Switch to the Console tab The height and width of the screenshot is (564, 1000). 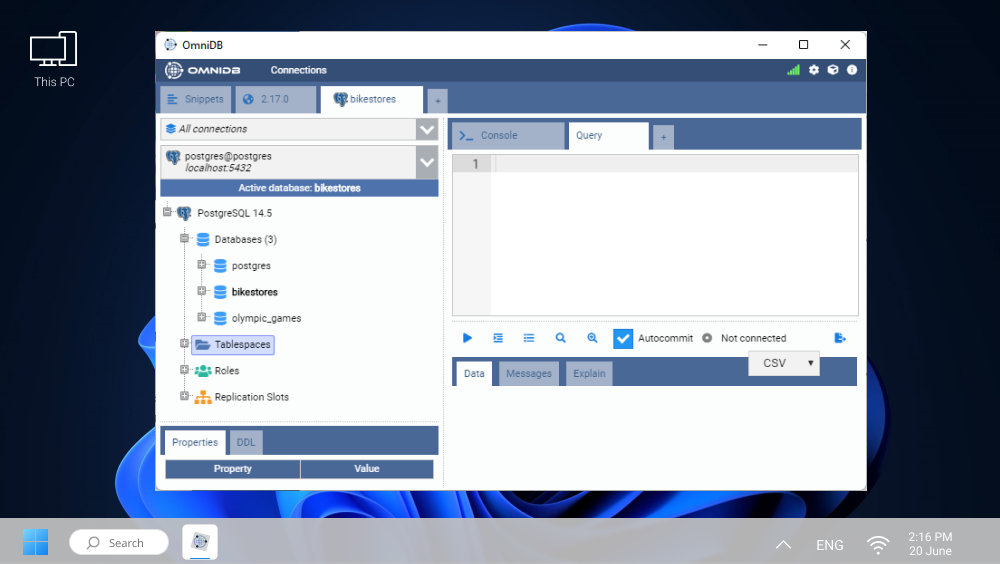[508, 136]
